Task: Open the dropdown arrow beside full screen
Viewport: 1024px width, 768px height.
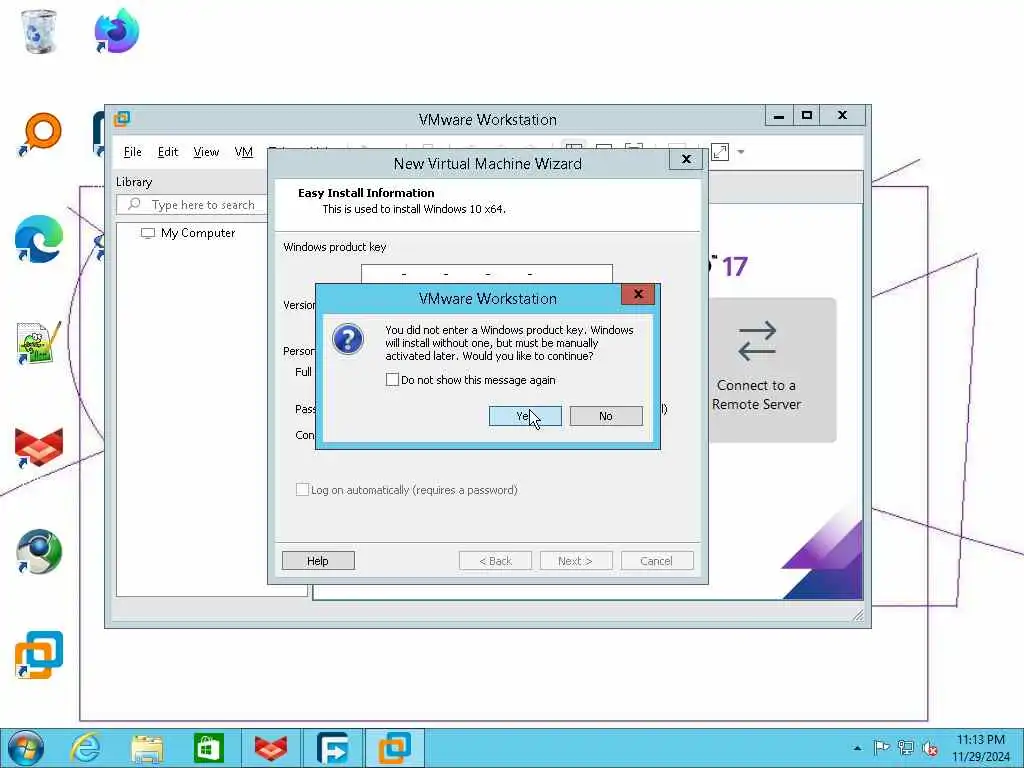Action: pos(741,152)
